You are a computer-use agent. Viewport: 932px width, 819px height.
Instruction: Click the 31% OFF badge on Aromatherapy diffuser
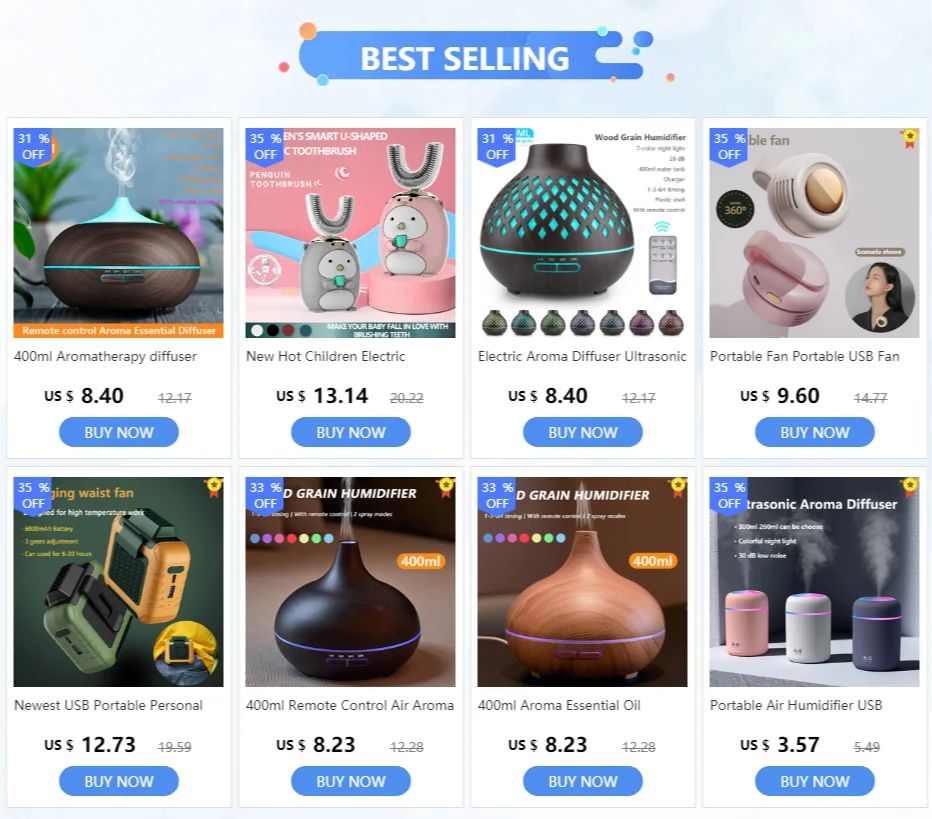pos(33,147)
